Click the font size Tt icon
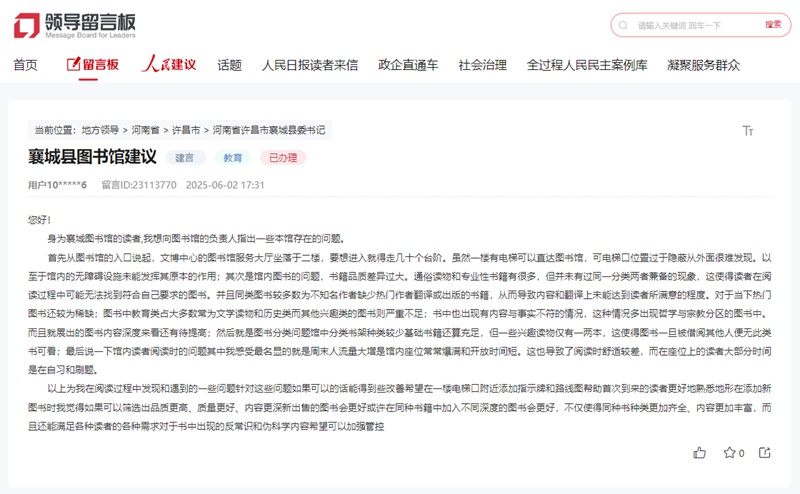The height and width of the screenshot is (494, 800). coord(747,130)
